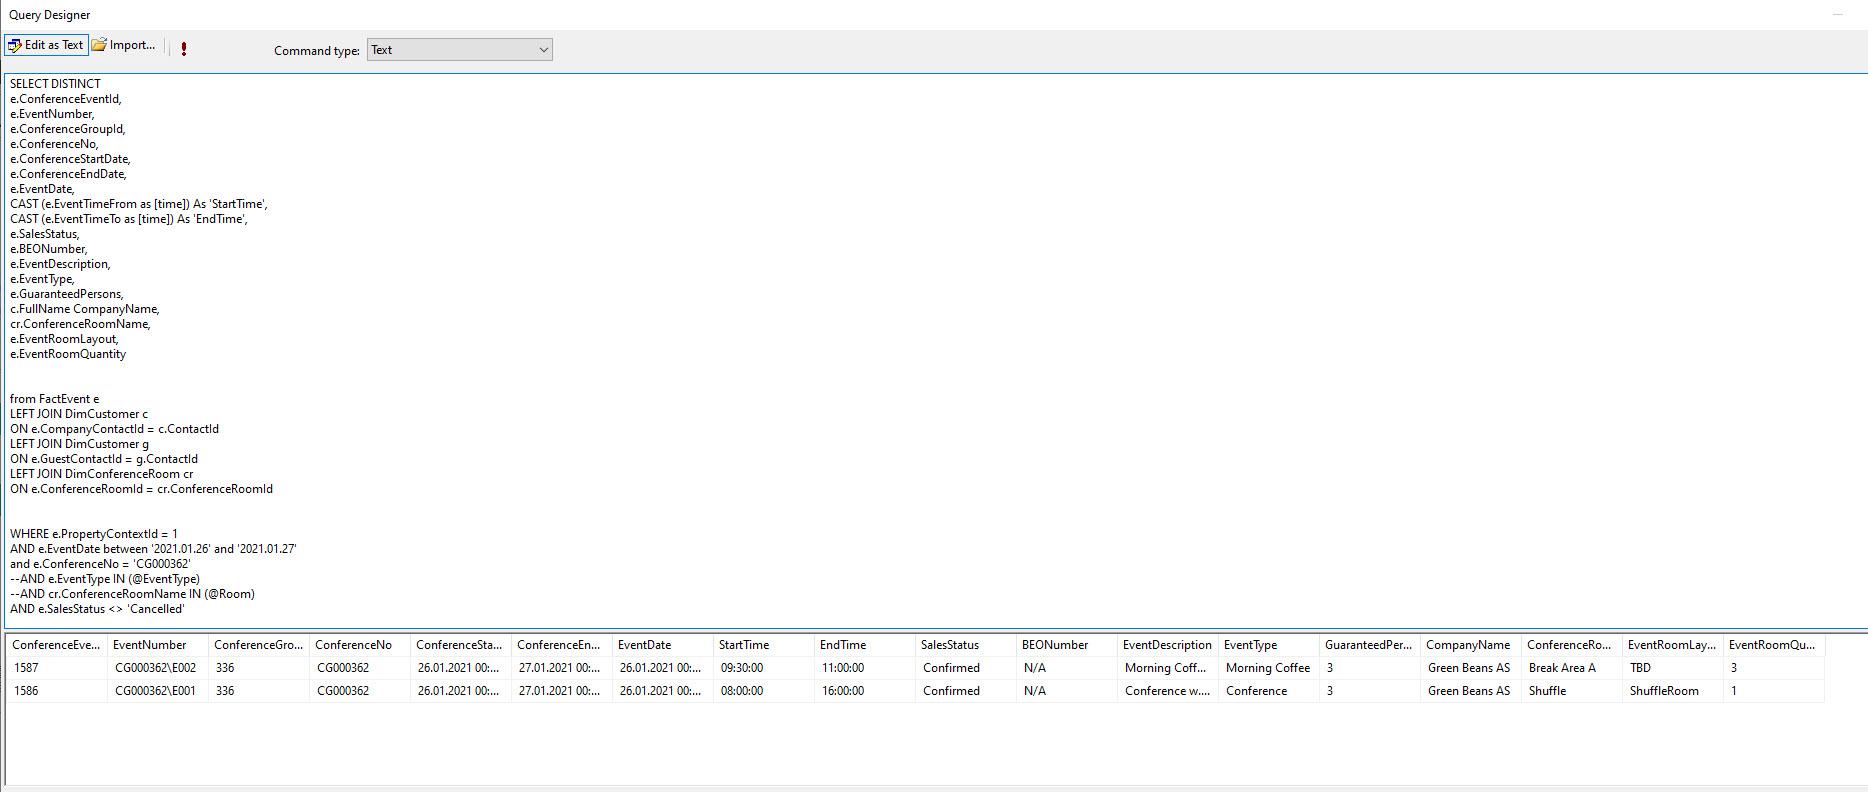Click the 'from FactEvent e' line
1868x792 pixels.
click(54, 399)
